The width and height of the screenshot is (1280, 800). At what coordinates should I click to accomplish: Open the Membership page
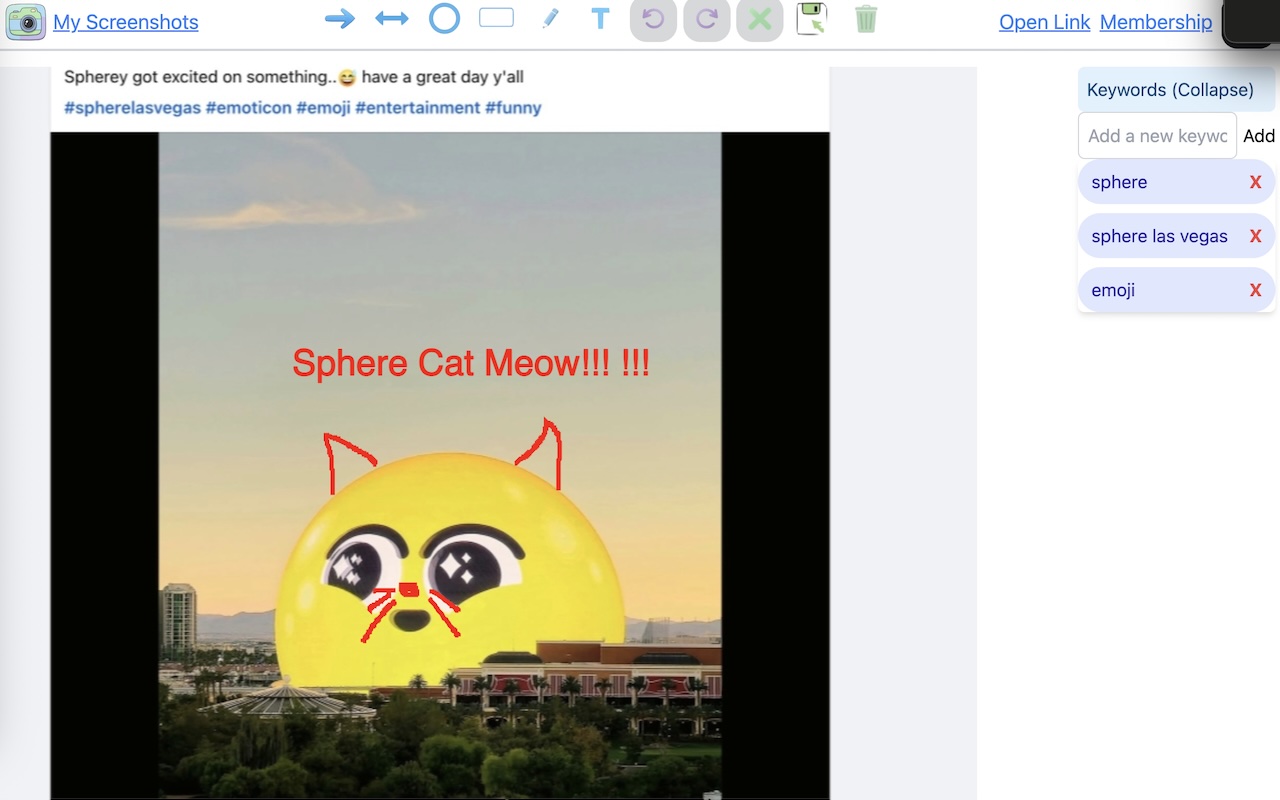(x=1156, y=22)
